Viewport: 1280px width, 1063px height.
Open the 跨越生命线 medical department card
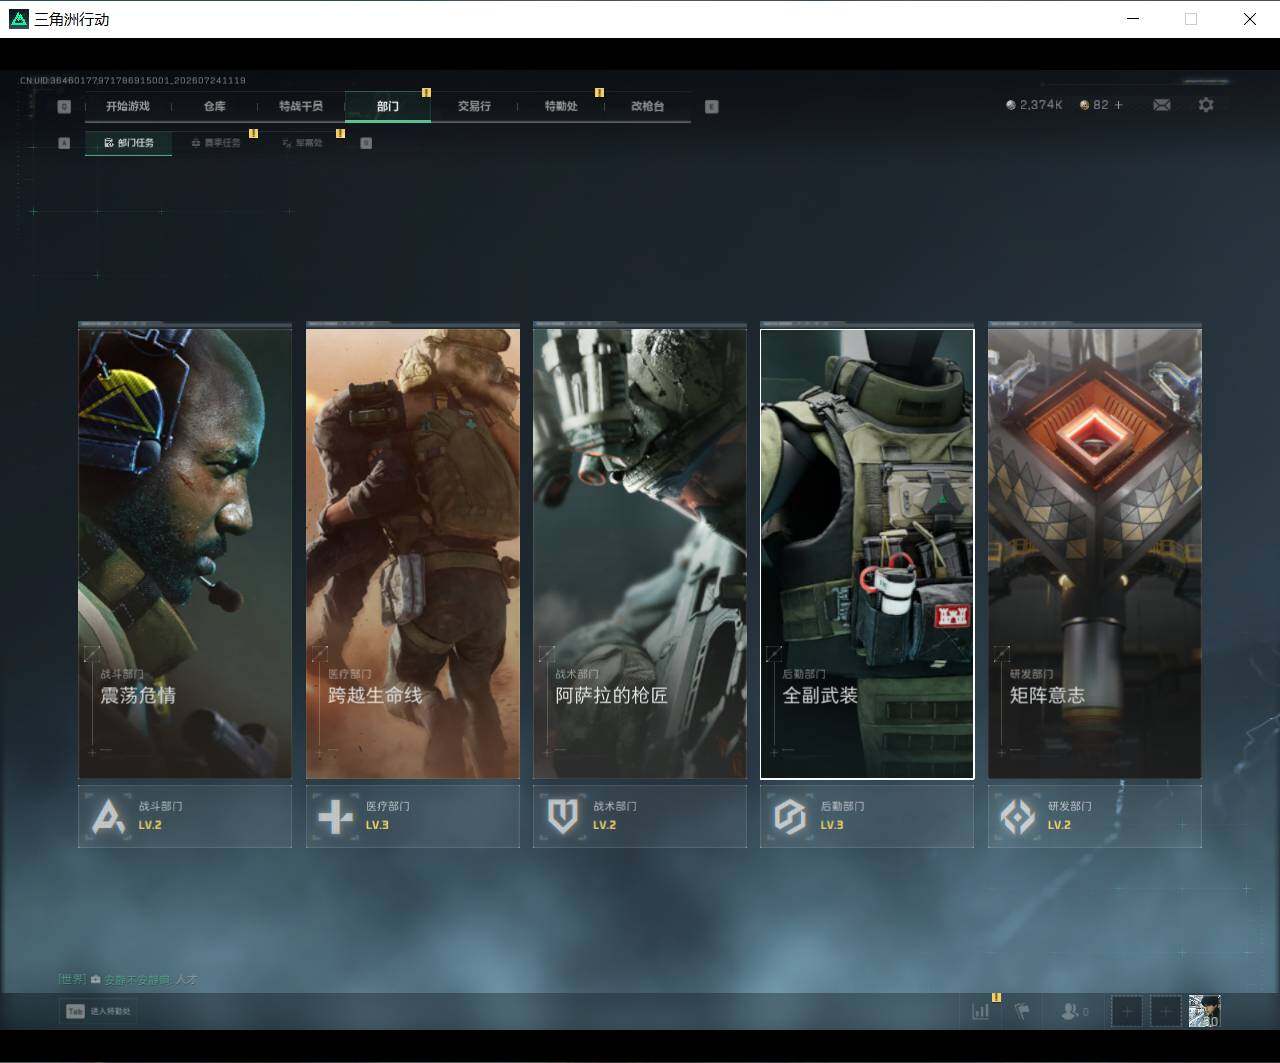point(413,553)
